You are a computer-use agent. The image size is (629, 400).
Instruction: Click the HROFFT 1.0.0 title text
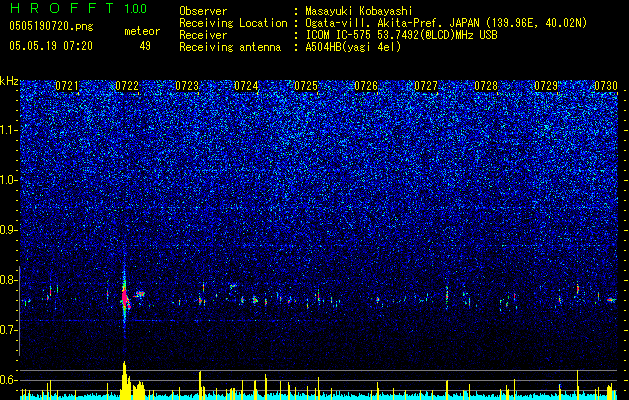click(x=78, y=8)
